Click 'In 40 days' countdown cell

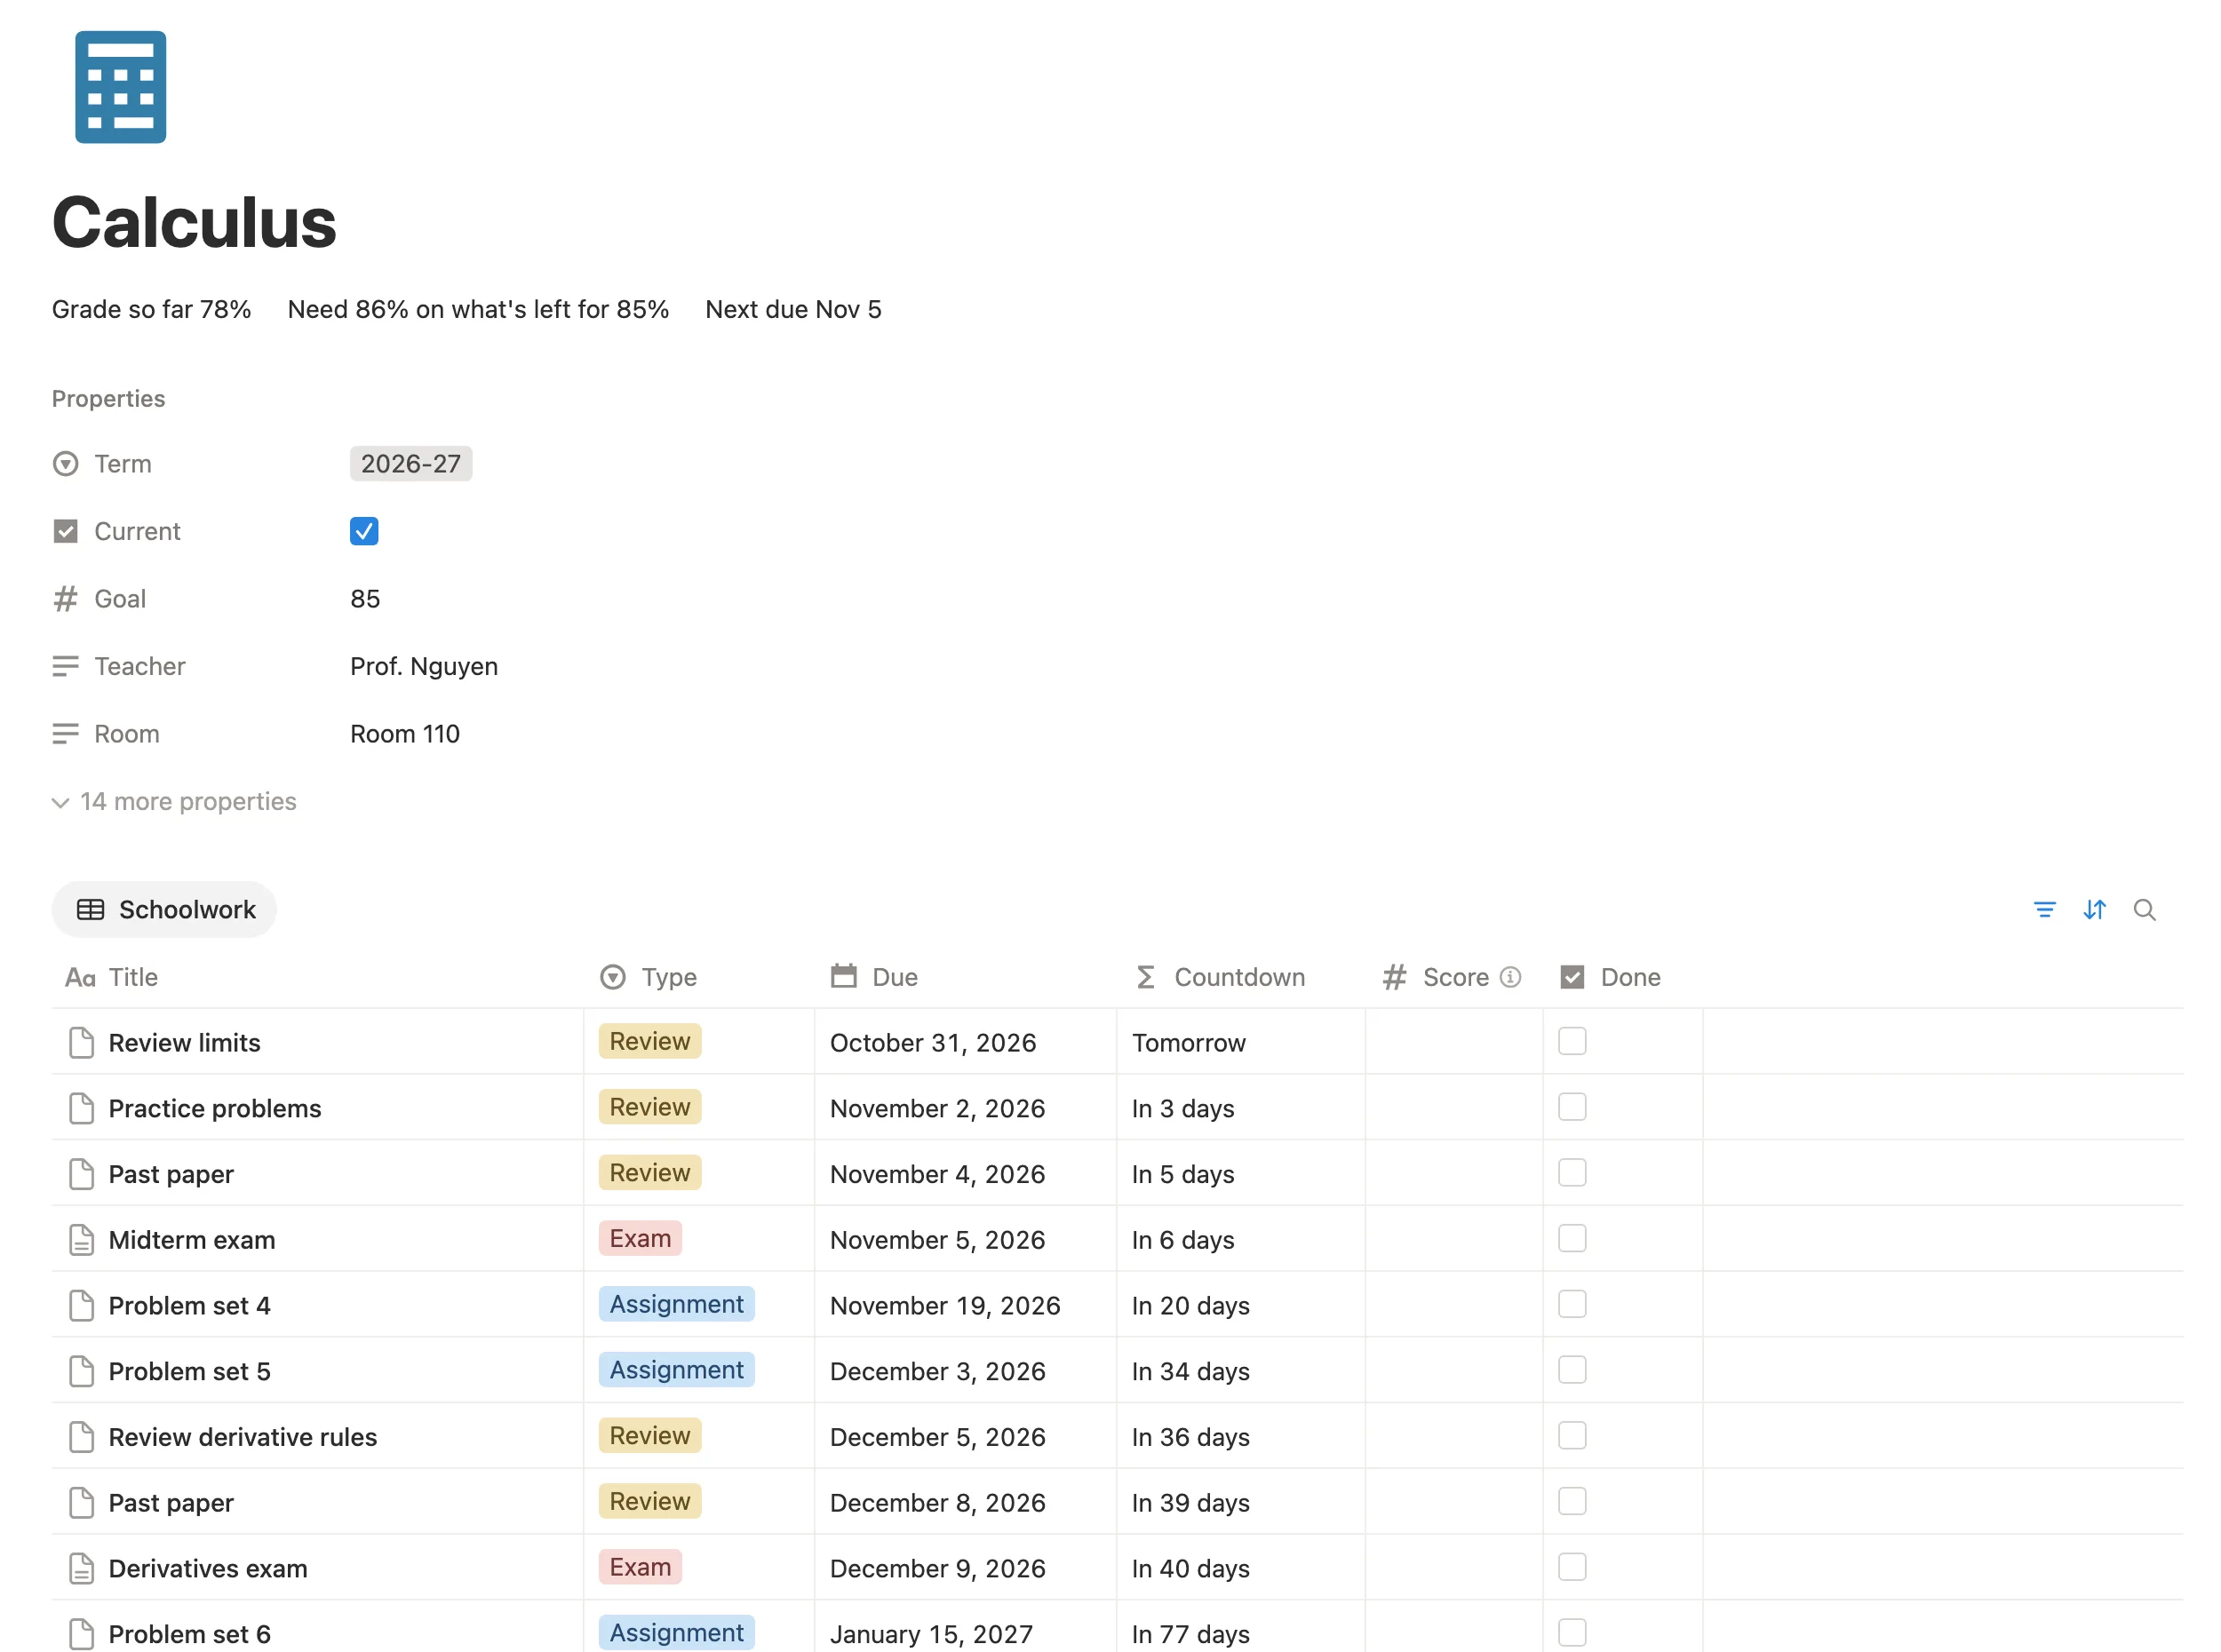tap(1239, 1567)
